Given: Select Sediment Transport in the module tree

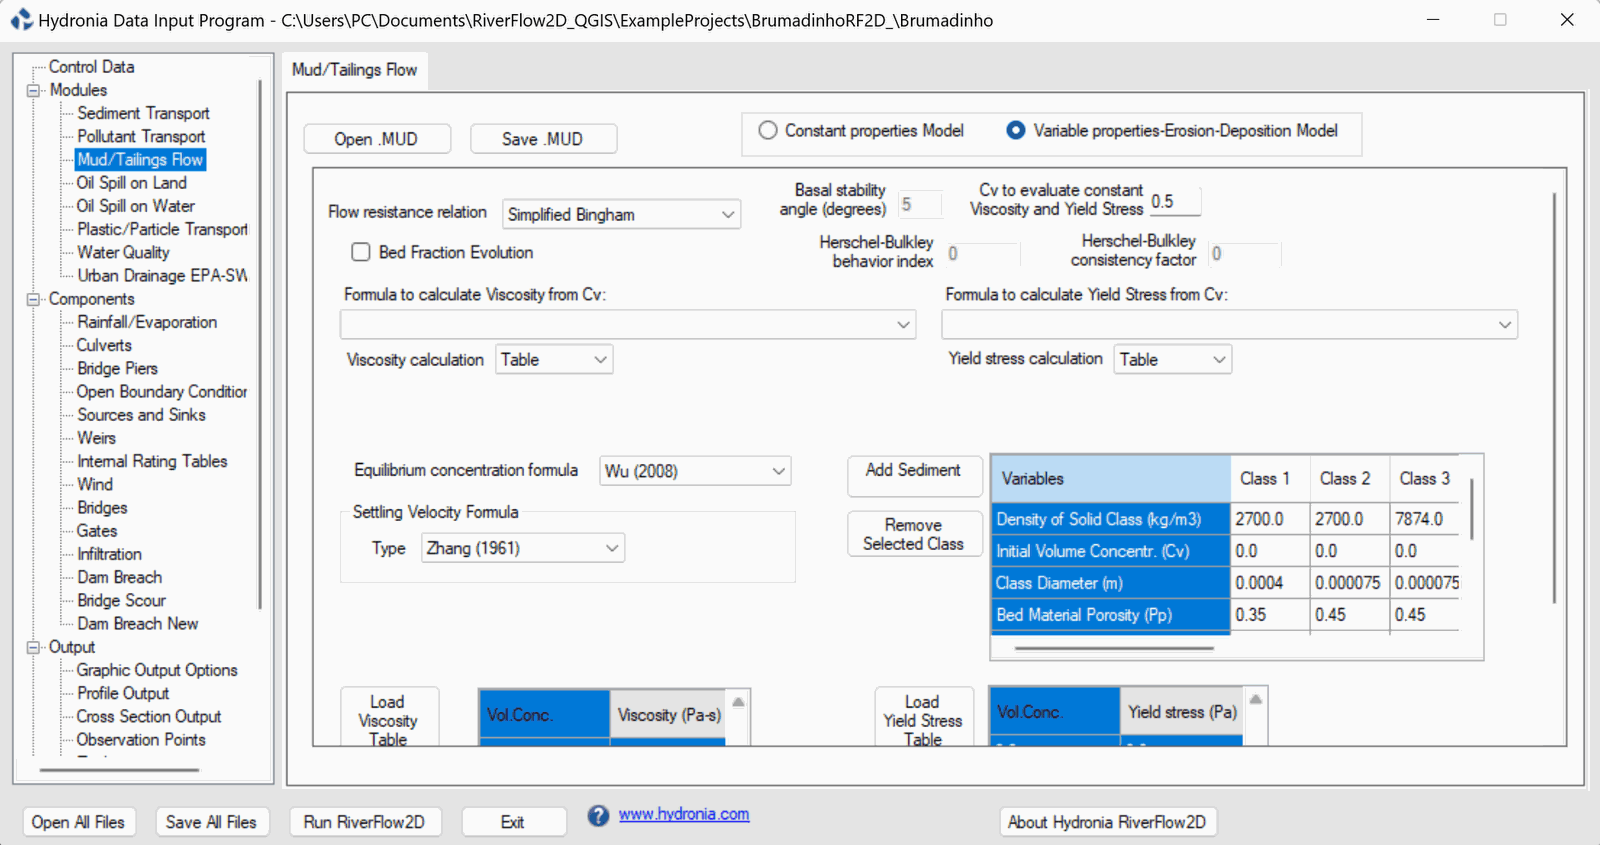Looking at the screenshot, I should 143,114.
